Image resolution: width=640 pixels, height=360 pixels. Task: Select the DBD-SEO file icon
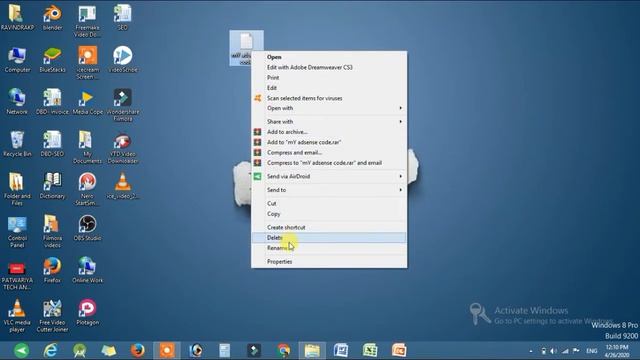(x=52, y=144)
